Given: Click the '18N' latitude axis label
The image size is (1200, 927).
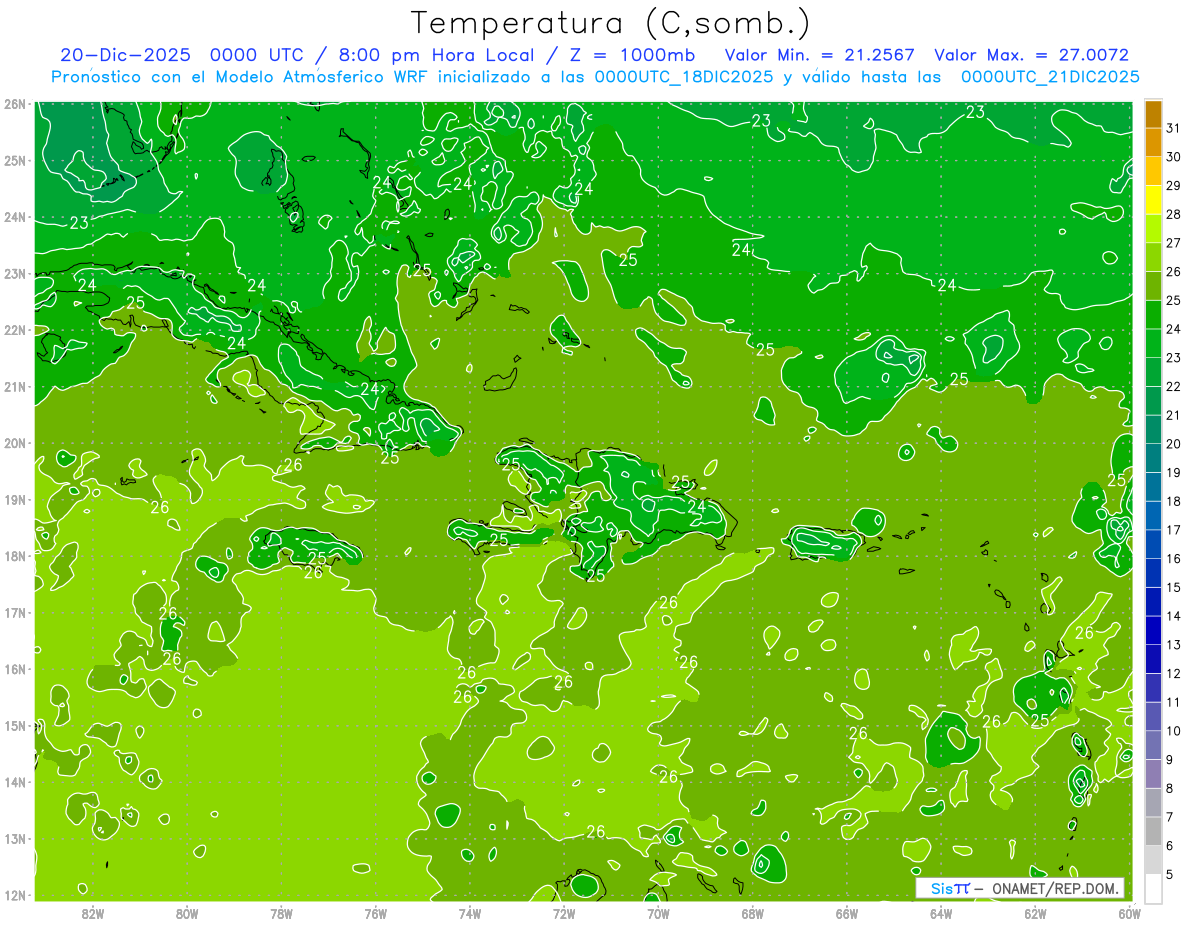Looking at the screenshot, I should 15,556.
